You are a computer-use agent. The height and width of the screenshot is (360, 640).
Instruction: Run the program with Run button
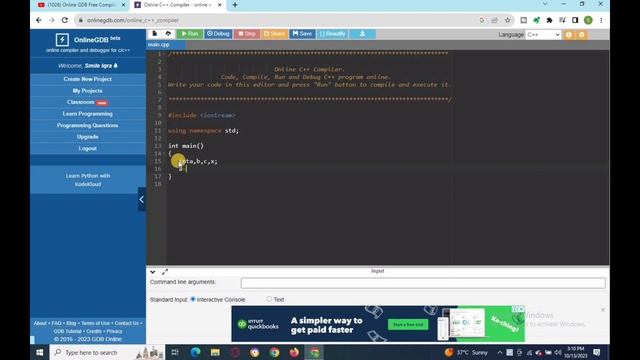(x=190, y=34)
